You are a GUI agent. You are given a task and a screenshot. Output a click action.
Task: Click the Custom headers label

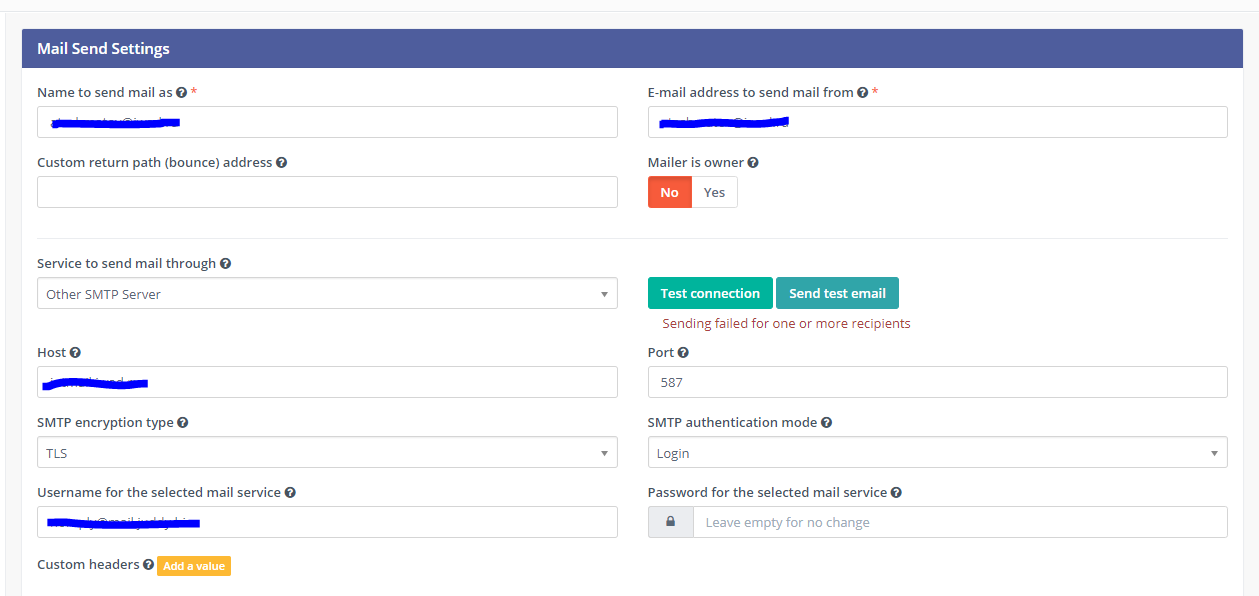[x=88, y=564]
